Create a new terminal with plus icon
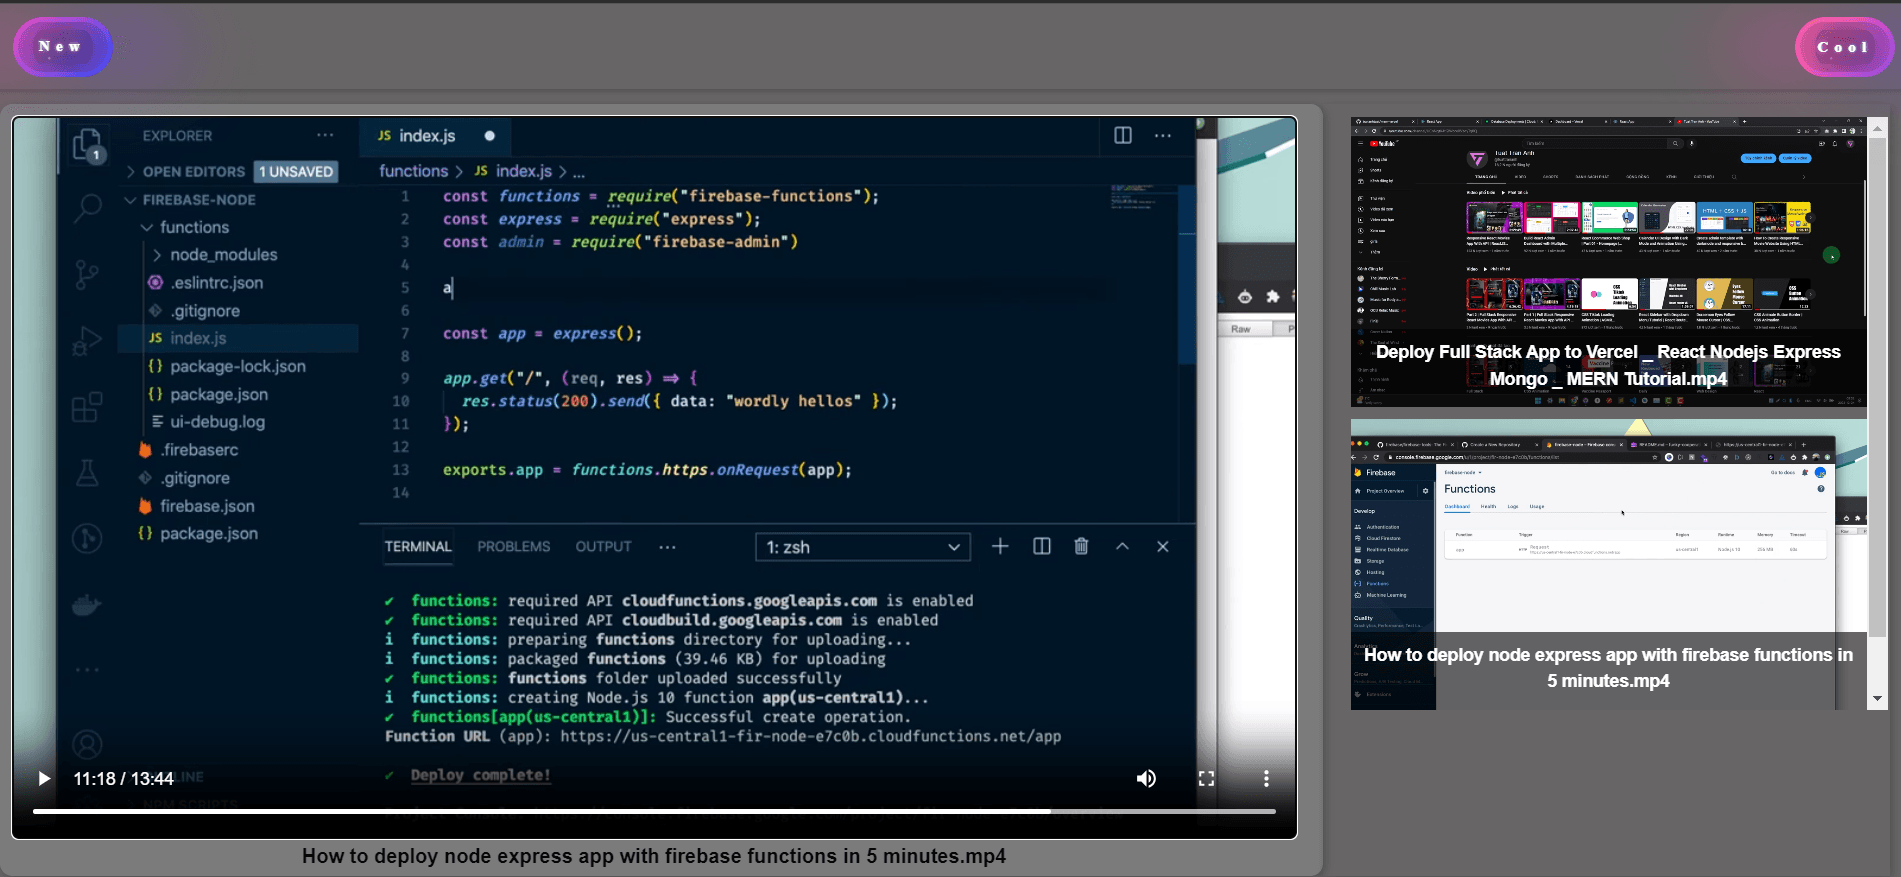 click(1000, 546)
